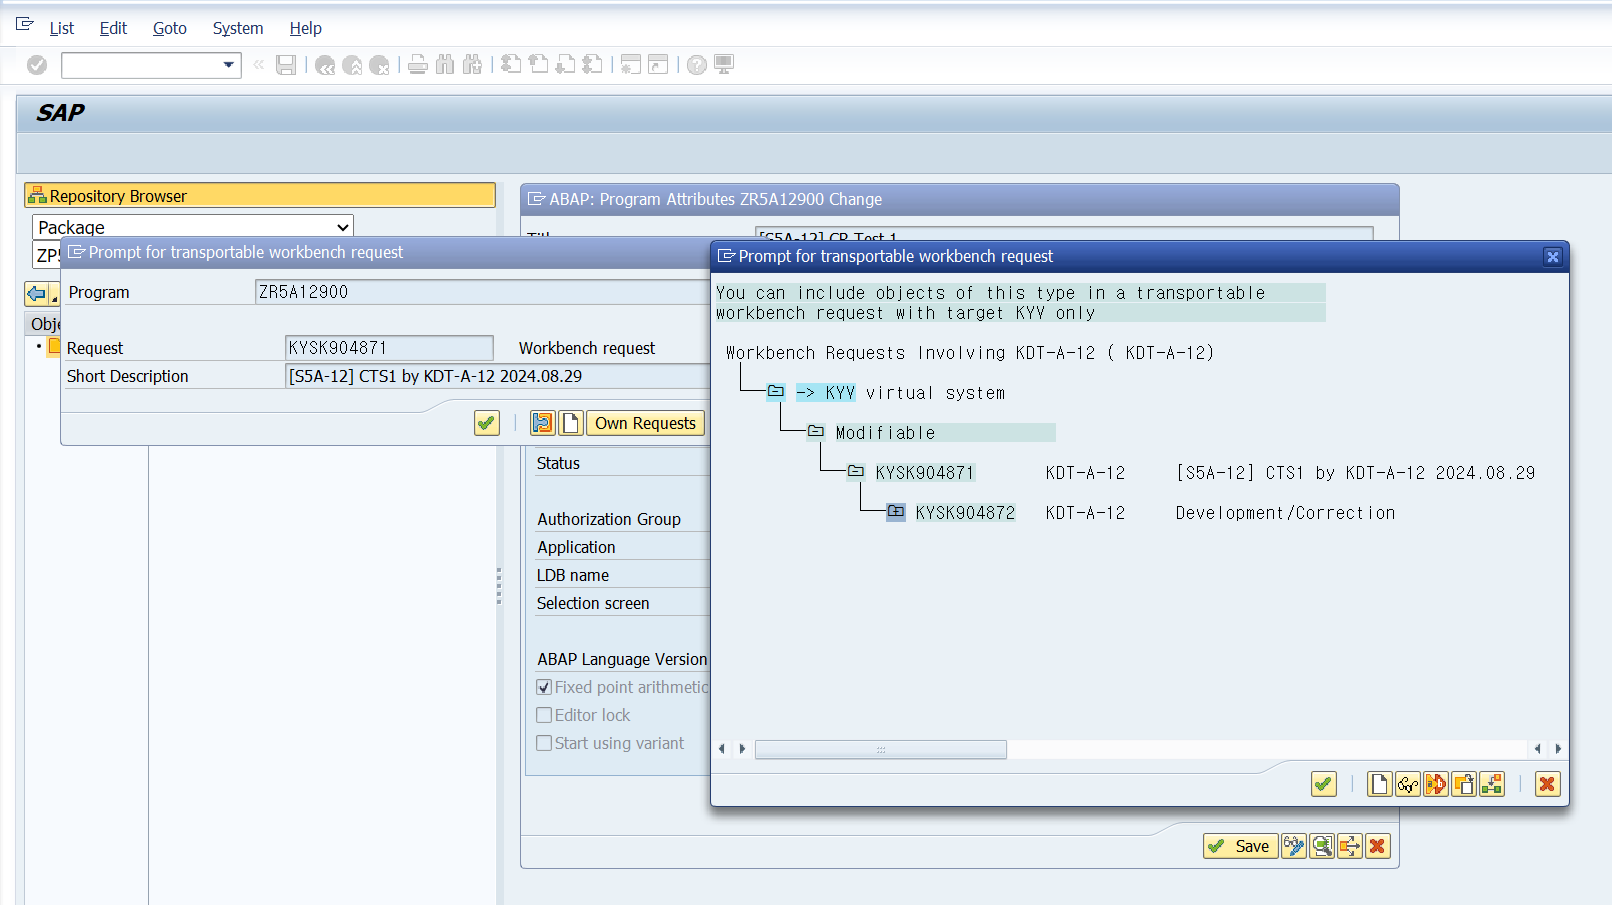This screenshot has width=1612, height=905.
Task: Click the Save diskette icon in standard toolbar
Action: (286, 65)
